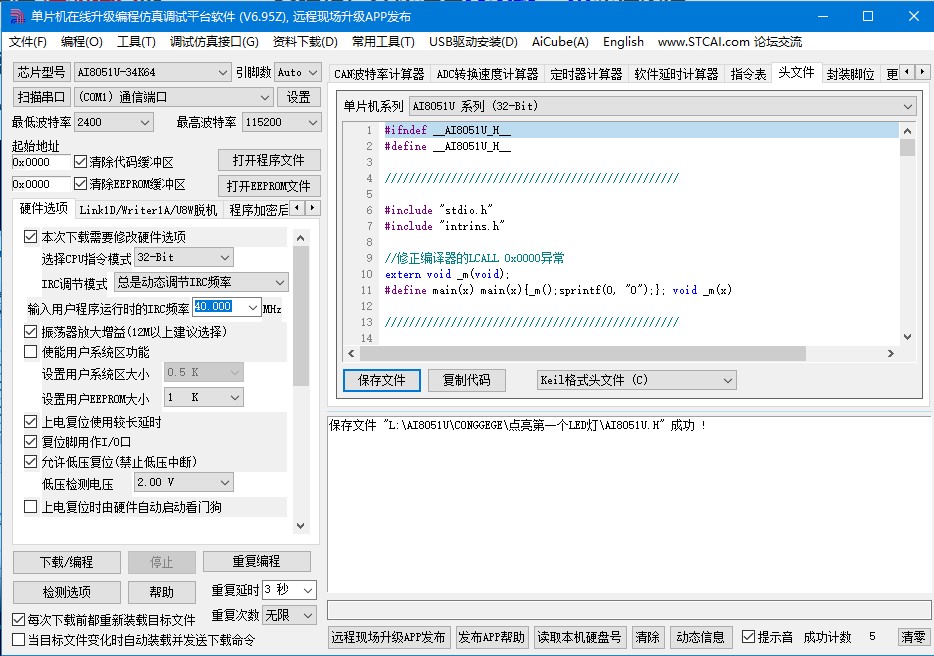934x656 pixels.
Task: Open 最高波特率 115200 dropdown
Action: pos(282,122)
